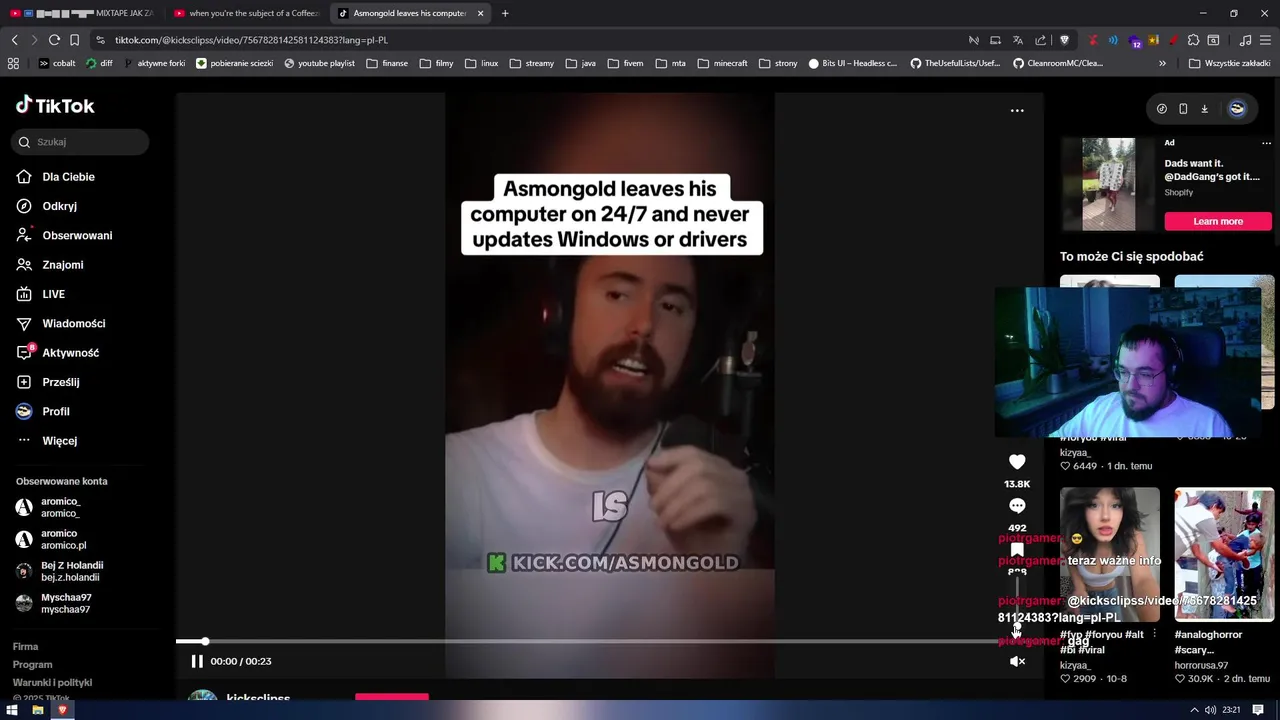1280x720 pixels.
Task: Open the linux bookmarks folder
Action: pyautogui.click(x=481, y=63)
